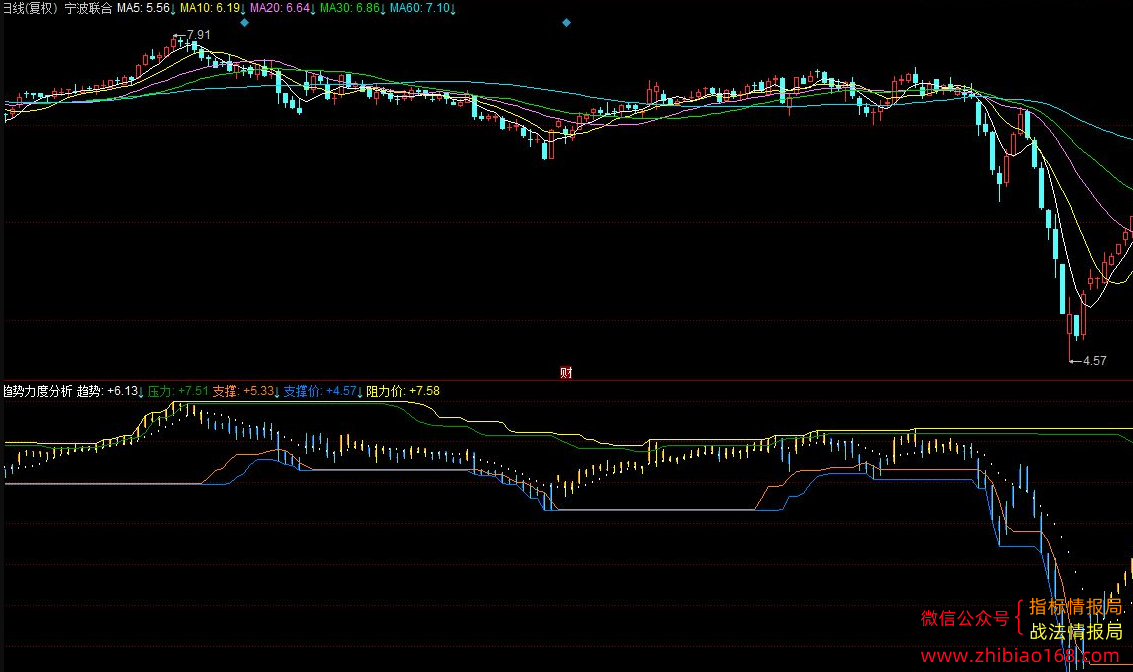Click the 支撑价: +4.57 value
Image resolution: width=1133 pixels, height=672 pixels.
point(322,392)
